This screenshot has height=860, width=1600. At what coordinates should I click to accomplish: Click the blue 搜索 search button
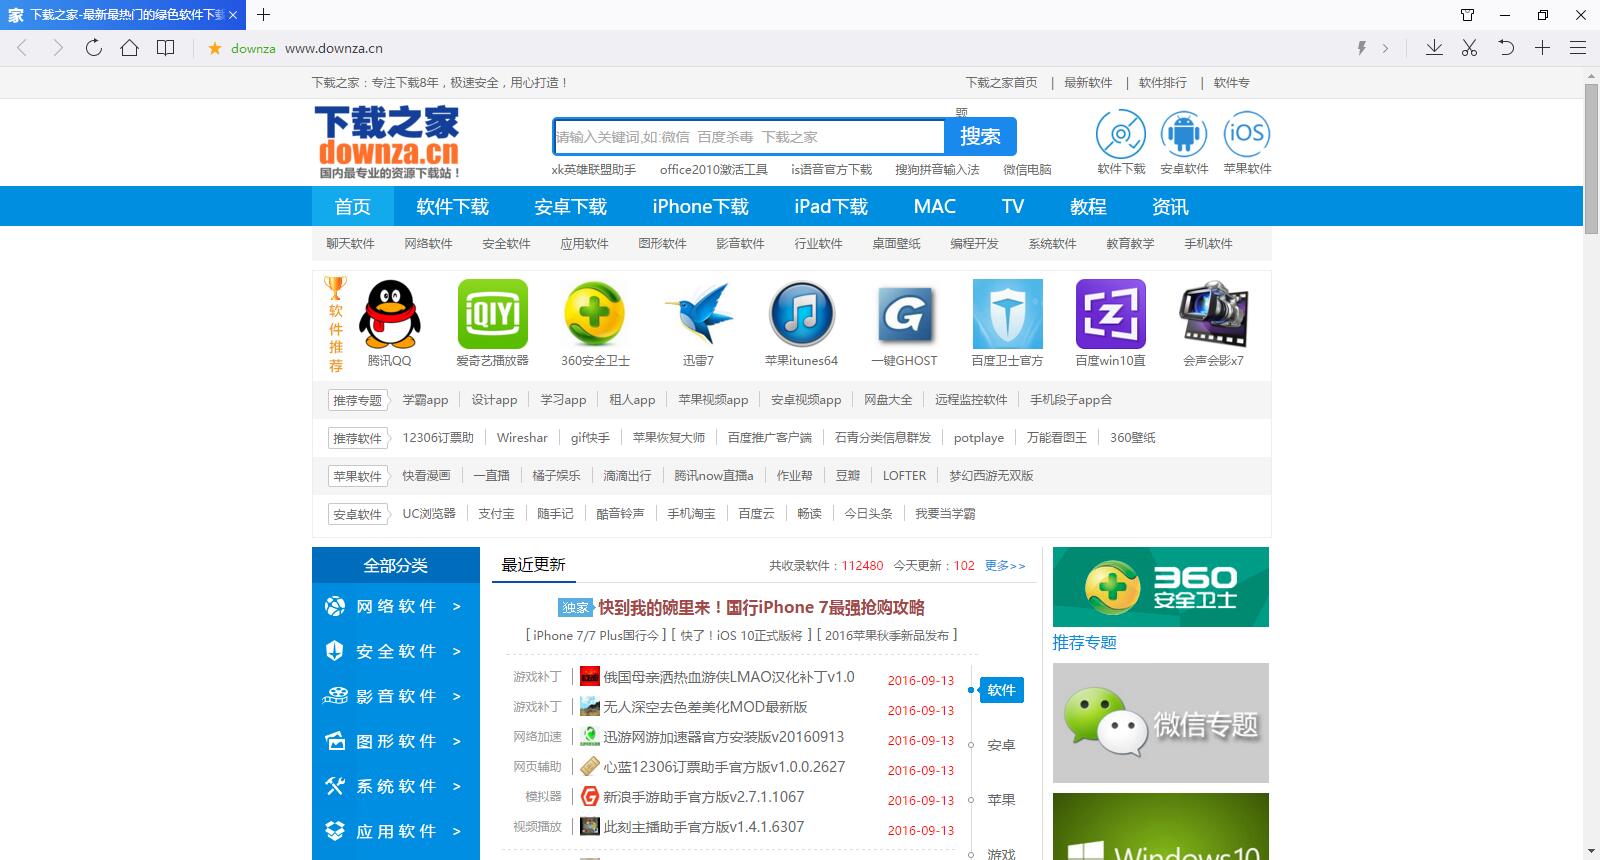coord(980,136)
